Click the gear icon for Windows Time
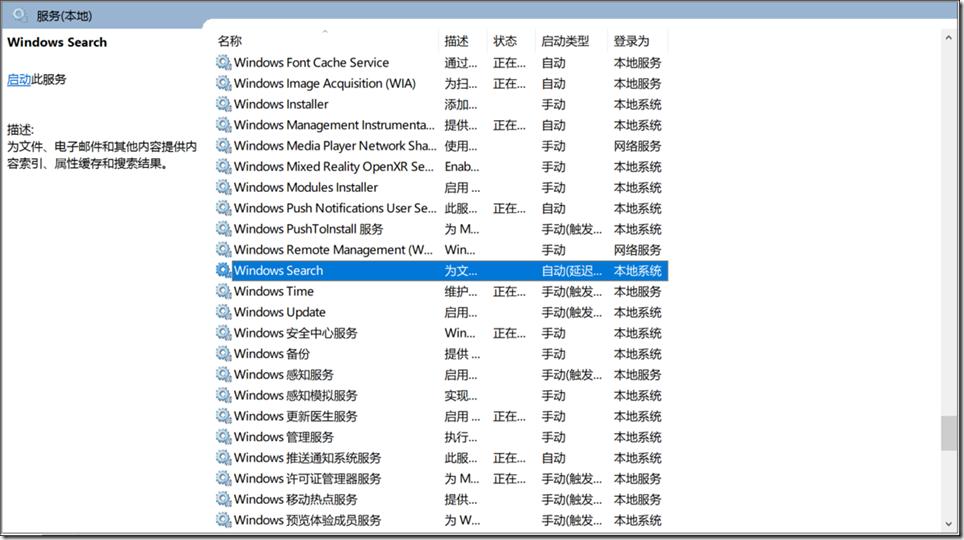Viewport: 964px width, 540px height. [223, 291]
